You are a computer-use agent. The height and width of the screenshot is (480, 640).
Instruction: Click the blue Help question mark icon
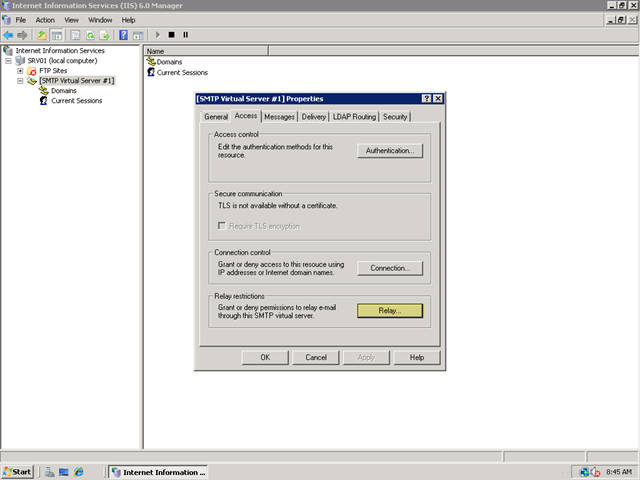point(123,35)
